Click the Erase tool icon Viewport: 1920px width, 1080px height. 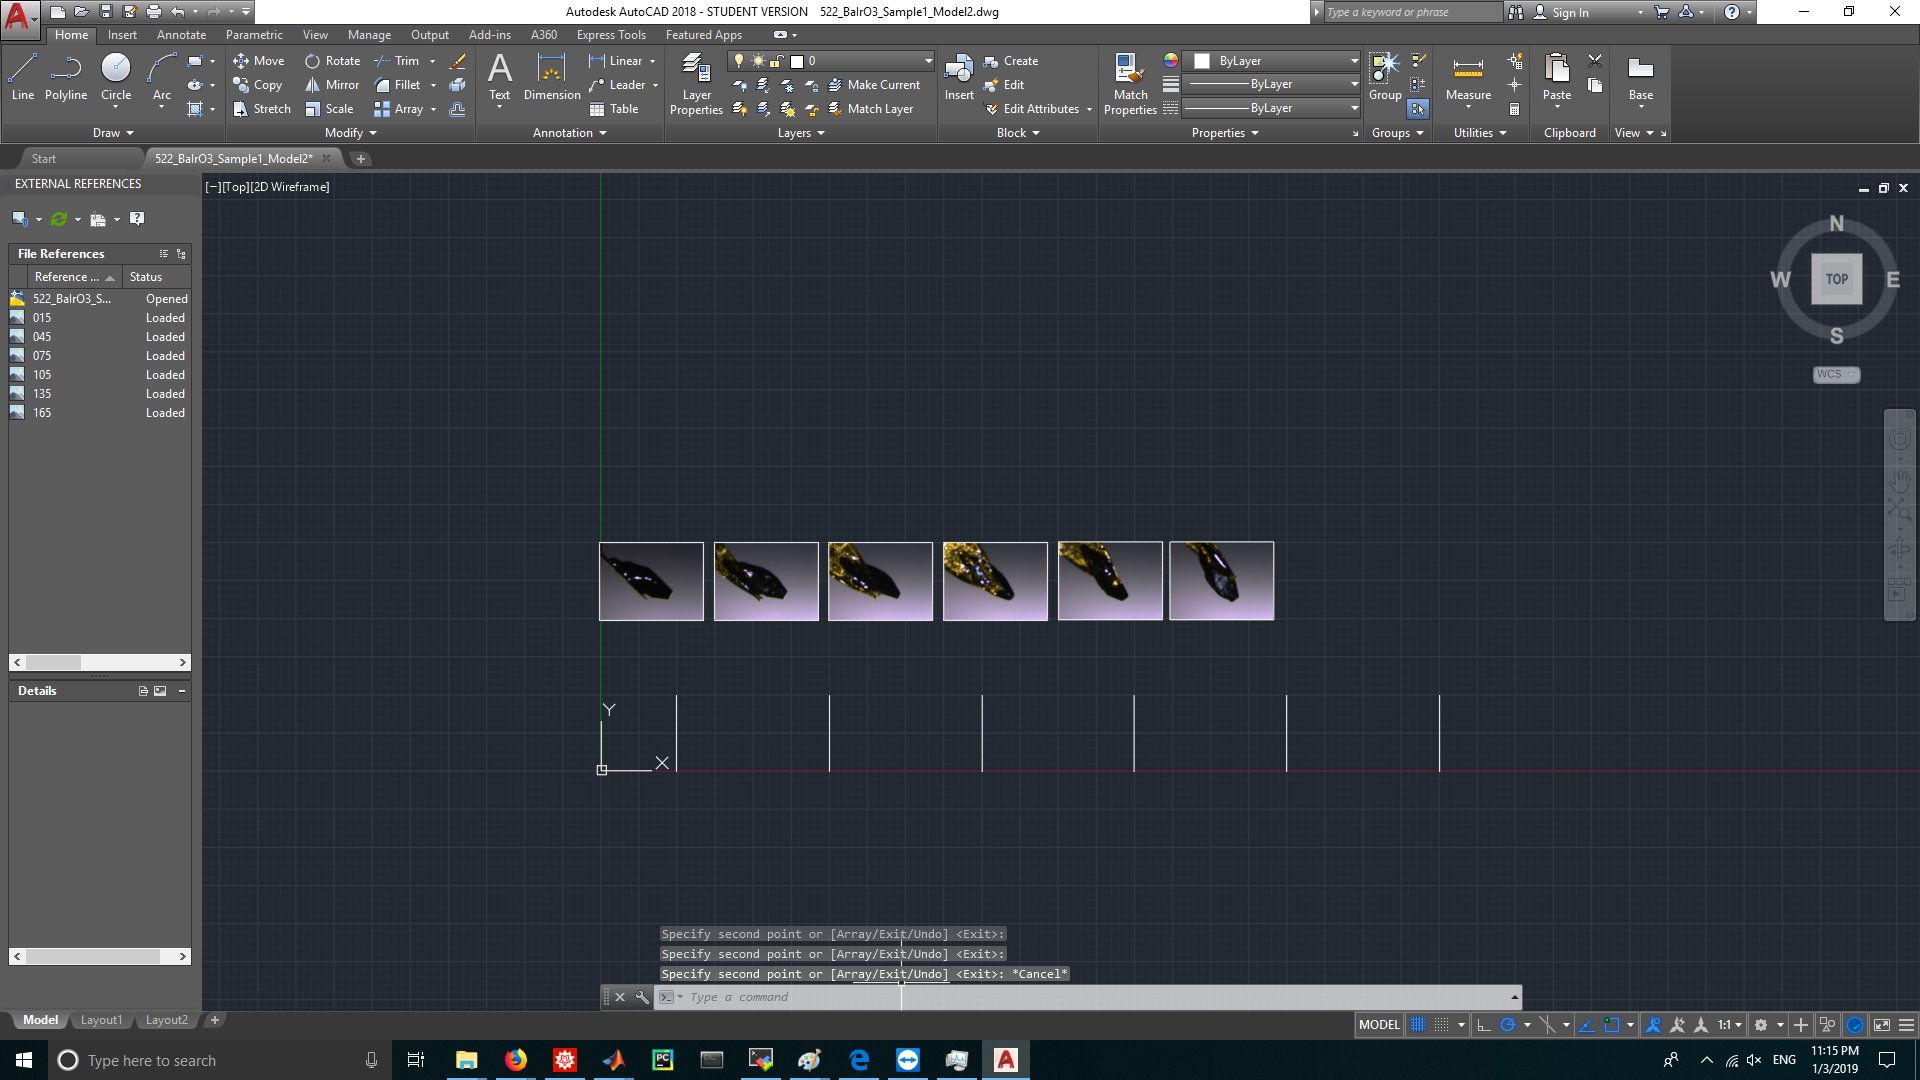[x=457, y=61]
